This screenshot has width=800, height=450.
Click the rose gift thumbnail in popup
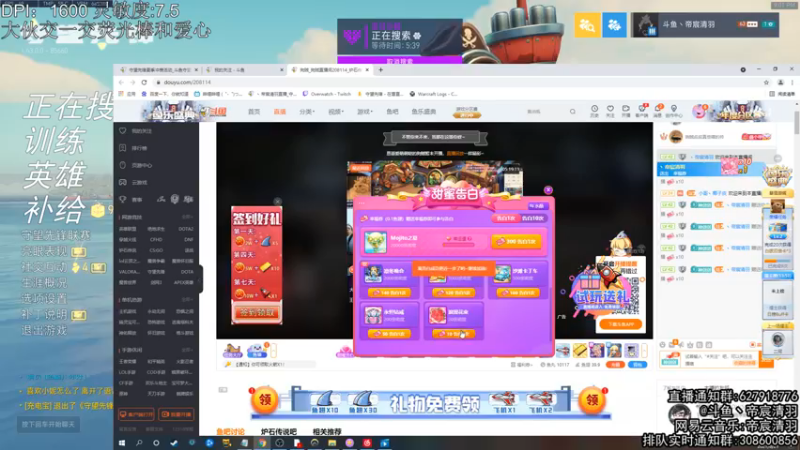(x=437, y=315)
